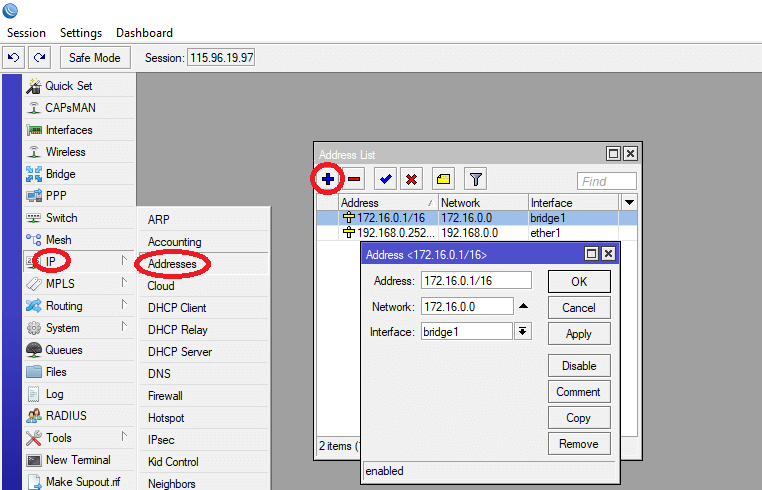Viewport: 762px width, 490px height.
Task: Select Hotspot in IP submenu
Action: 204,418
